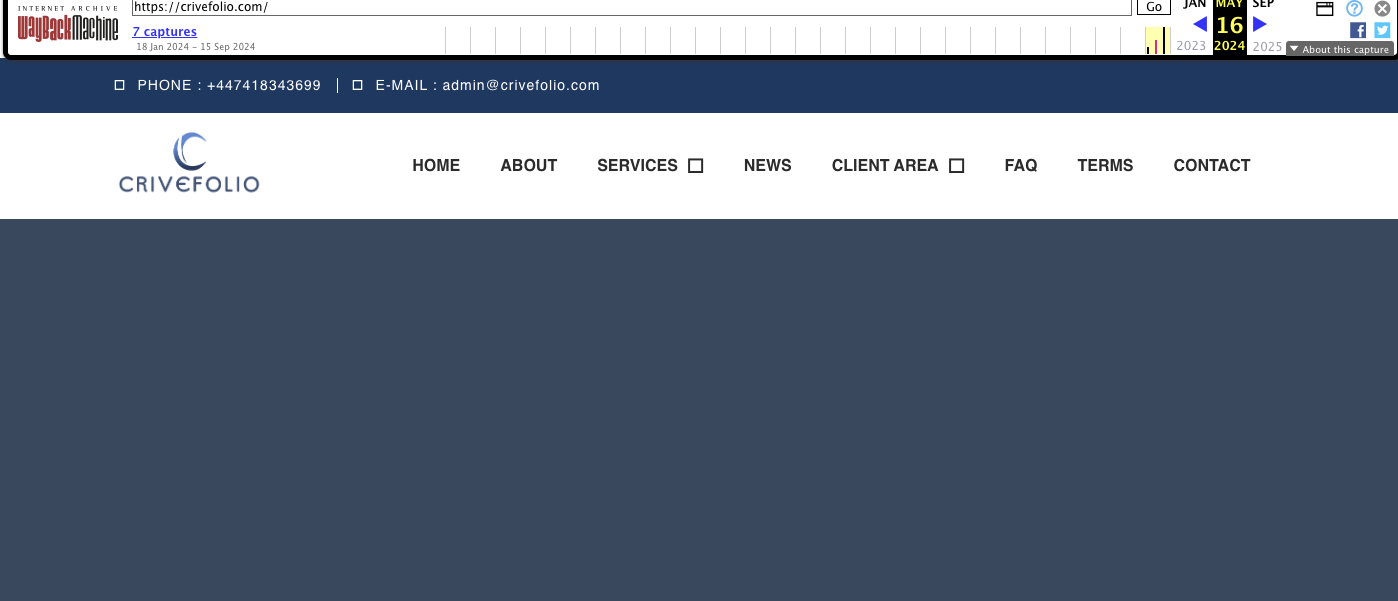1398x601 pixels.
Task: Select HOME in the navigation menu
Action: [436, 165]
